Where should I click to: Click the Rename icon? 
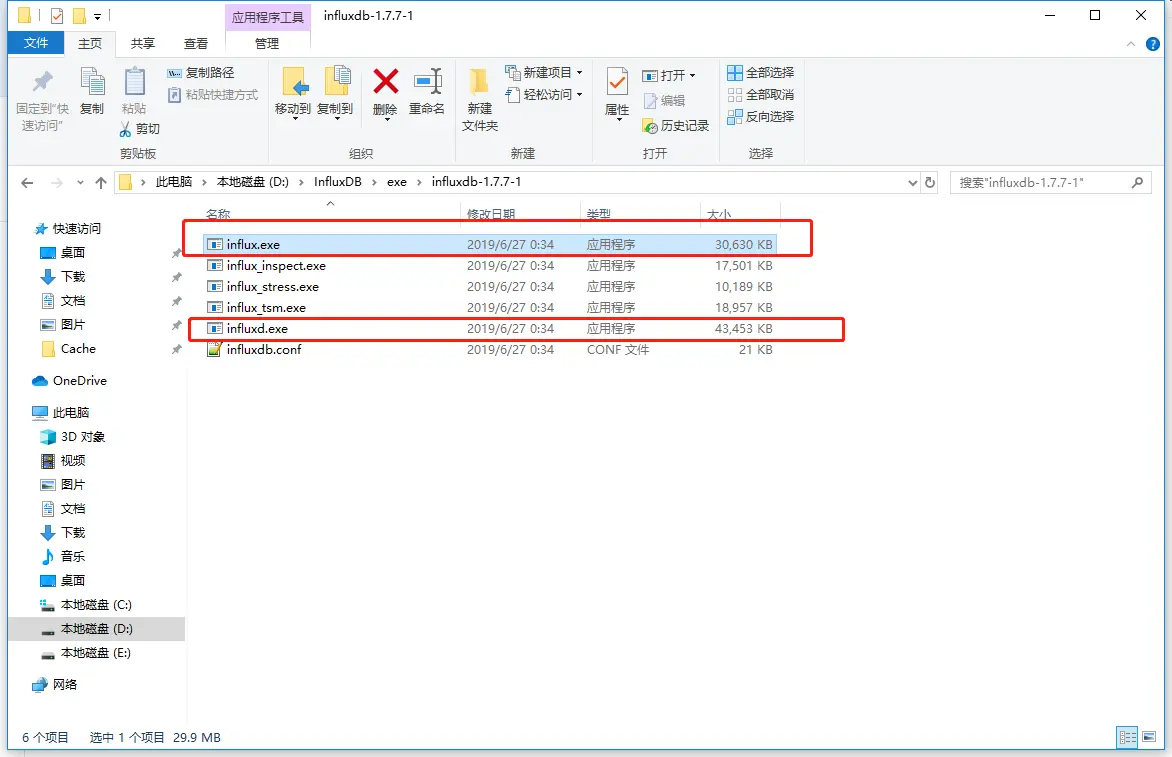point(428,81)
